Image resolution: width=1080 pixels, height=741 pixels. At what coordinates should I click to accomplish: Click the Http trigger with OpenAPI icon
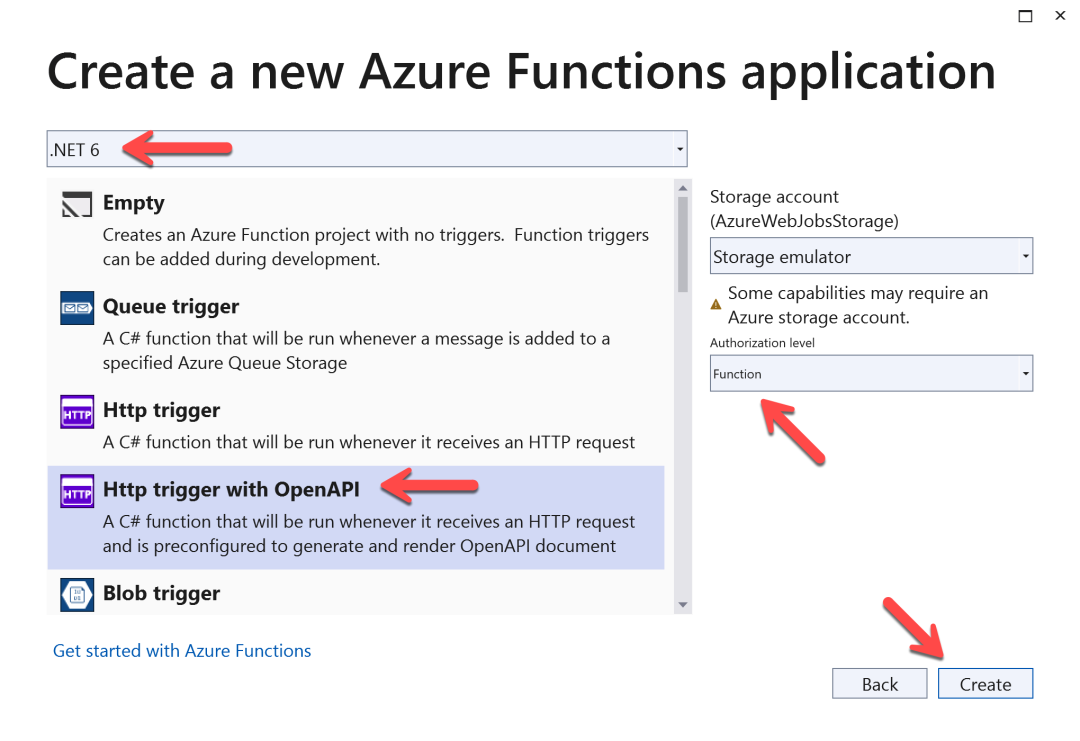(77, 491)
